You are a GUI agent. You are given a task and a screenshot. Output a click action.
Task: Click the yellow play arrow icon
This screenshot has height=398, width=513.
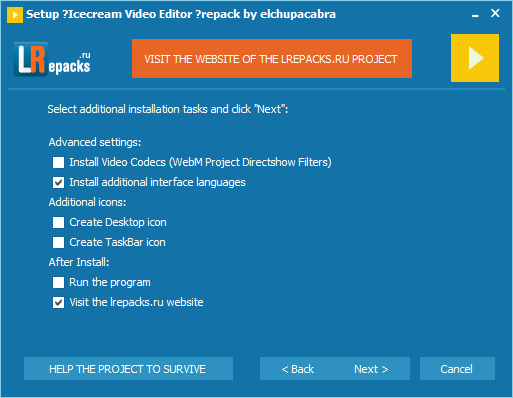(x=475, y=58)
